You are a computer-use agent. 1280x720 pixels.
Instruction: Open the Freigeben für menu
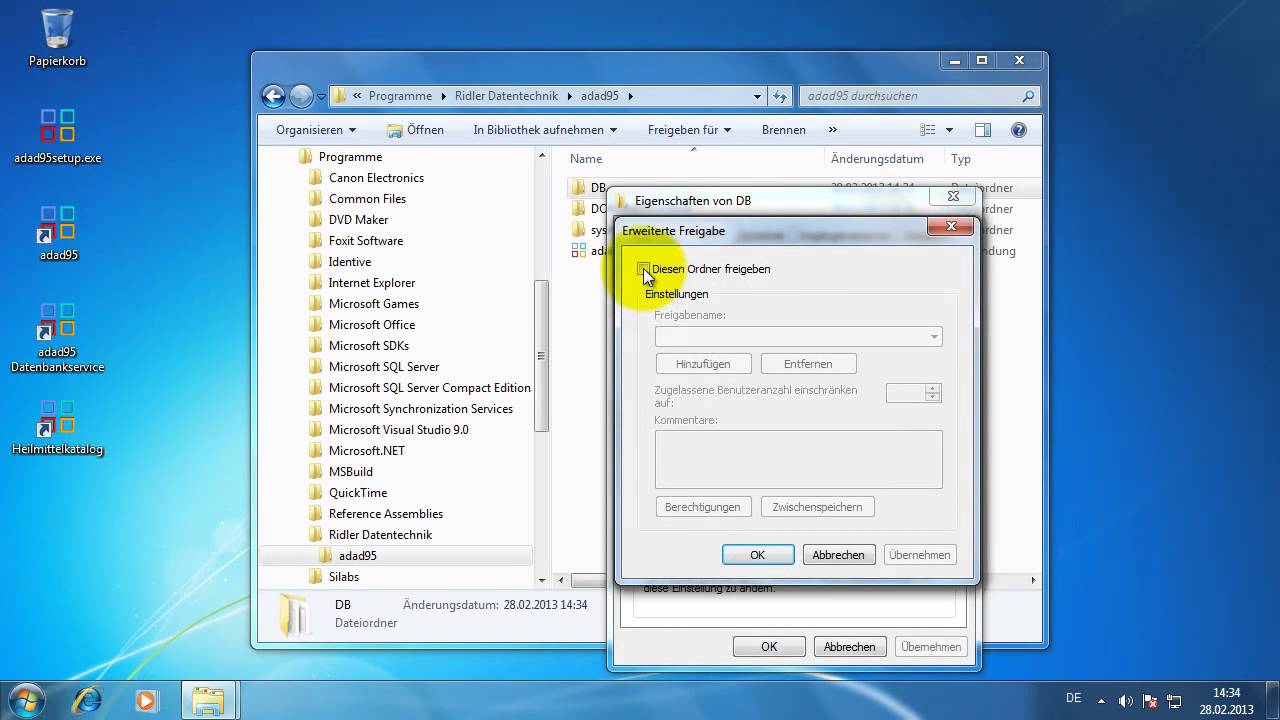pyautogui.click(x=688, y=130)
